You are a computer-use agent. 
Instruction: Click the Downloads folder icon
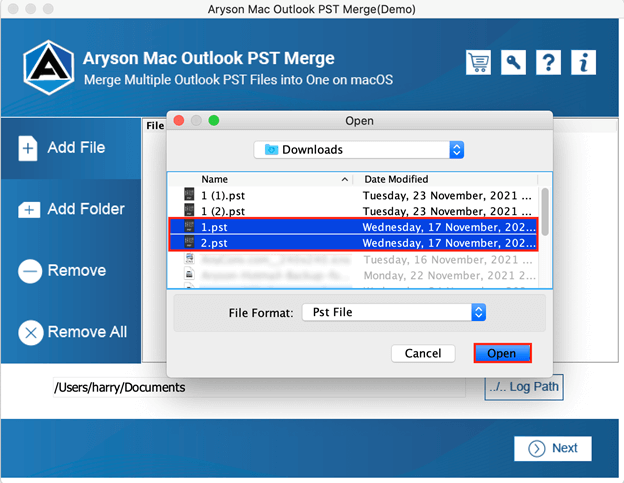click(271, 150)
